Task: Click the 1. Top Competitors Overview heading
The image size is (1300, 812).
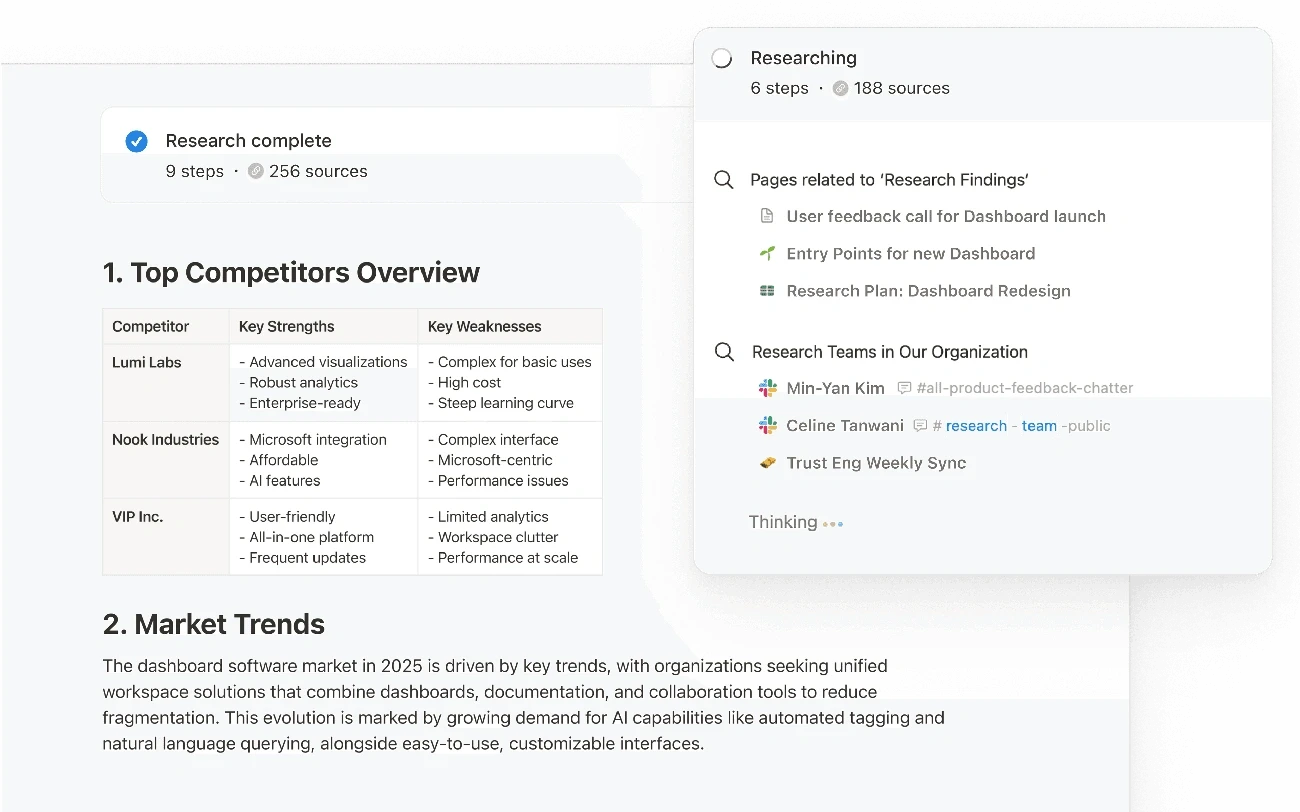Action: point(291,272)
